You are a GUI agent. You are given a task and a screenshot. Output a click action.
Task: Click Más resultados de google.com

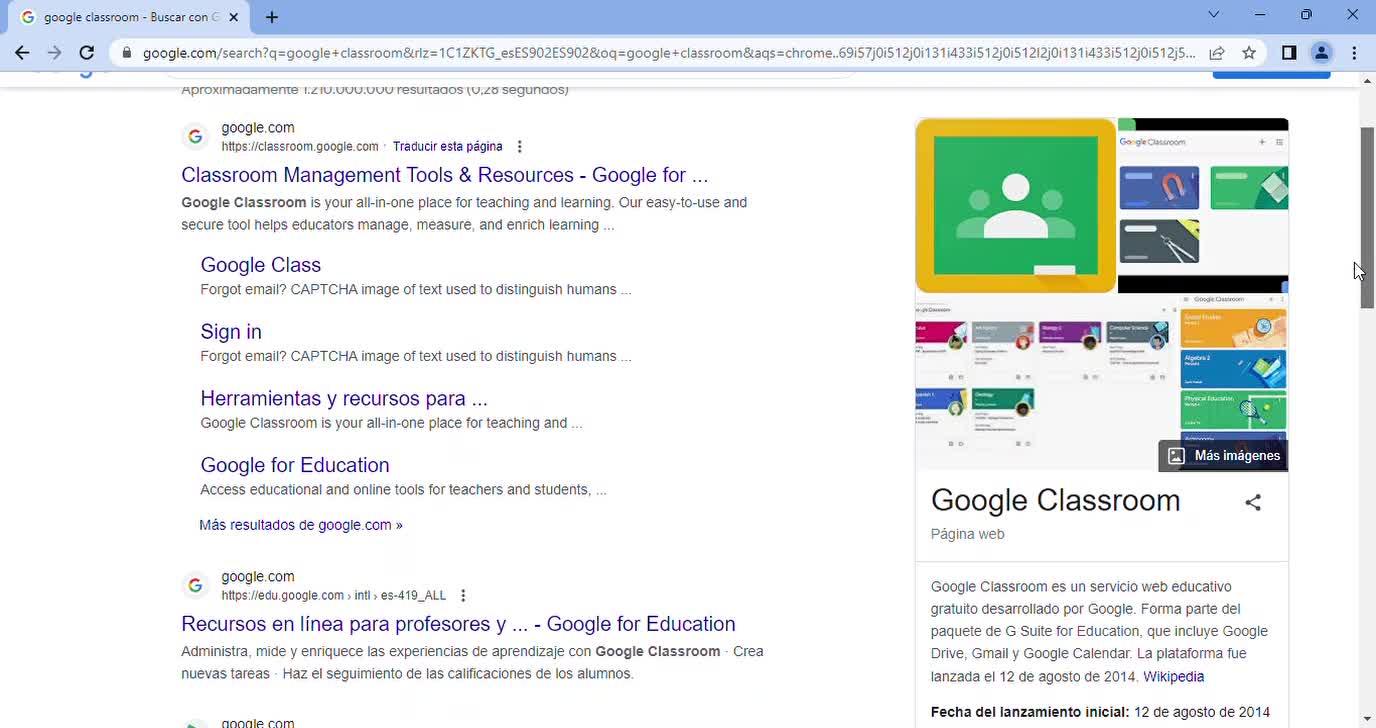tap(301, 525)
